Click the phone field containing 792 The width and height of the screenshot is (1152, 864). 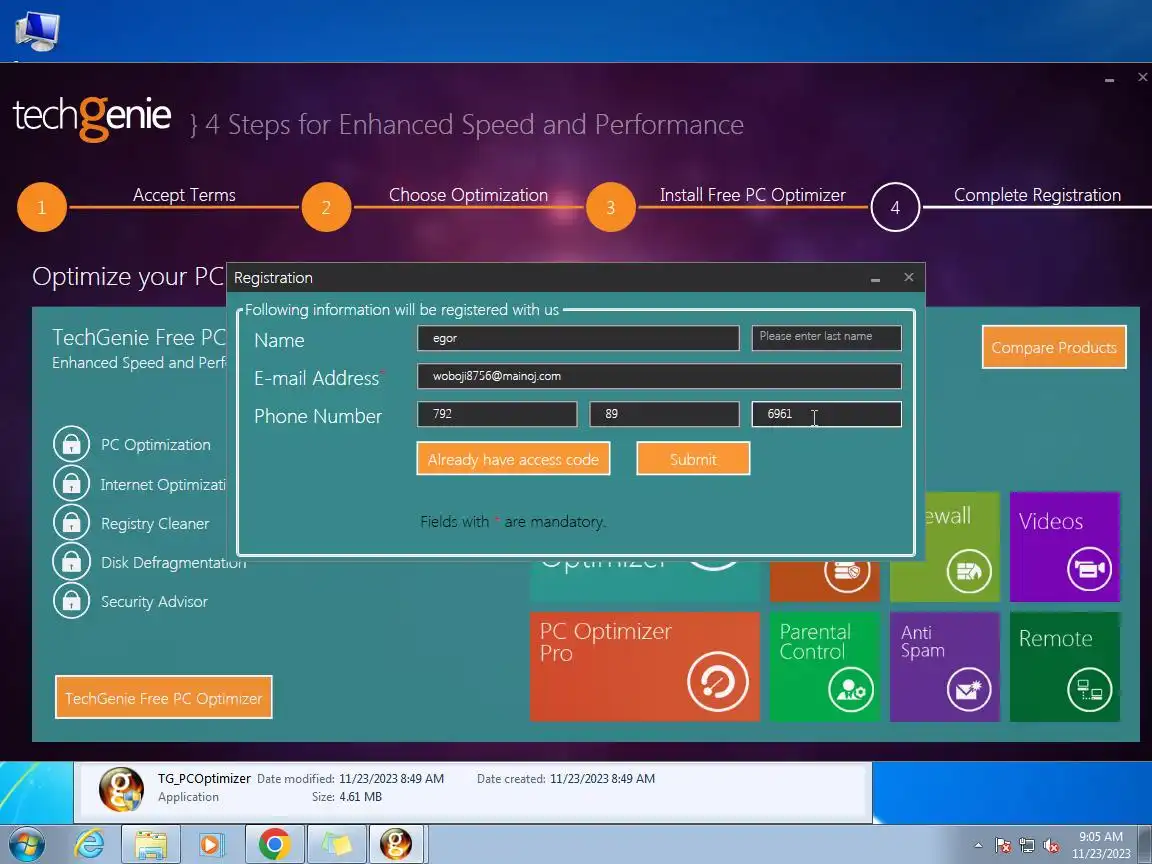click(497, 414)
